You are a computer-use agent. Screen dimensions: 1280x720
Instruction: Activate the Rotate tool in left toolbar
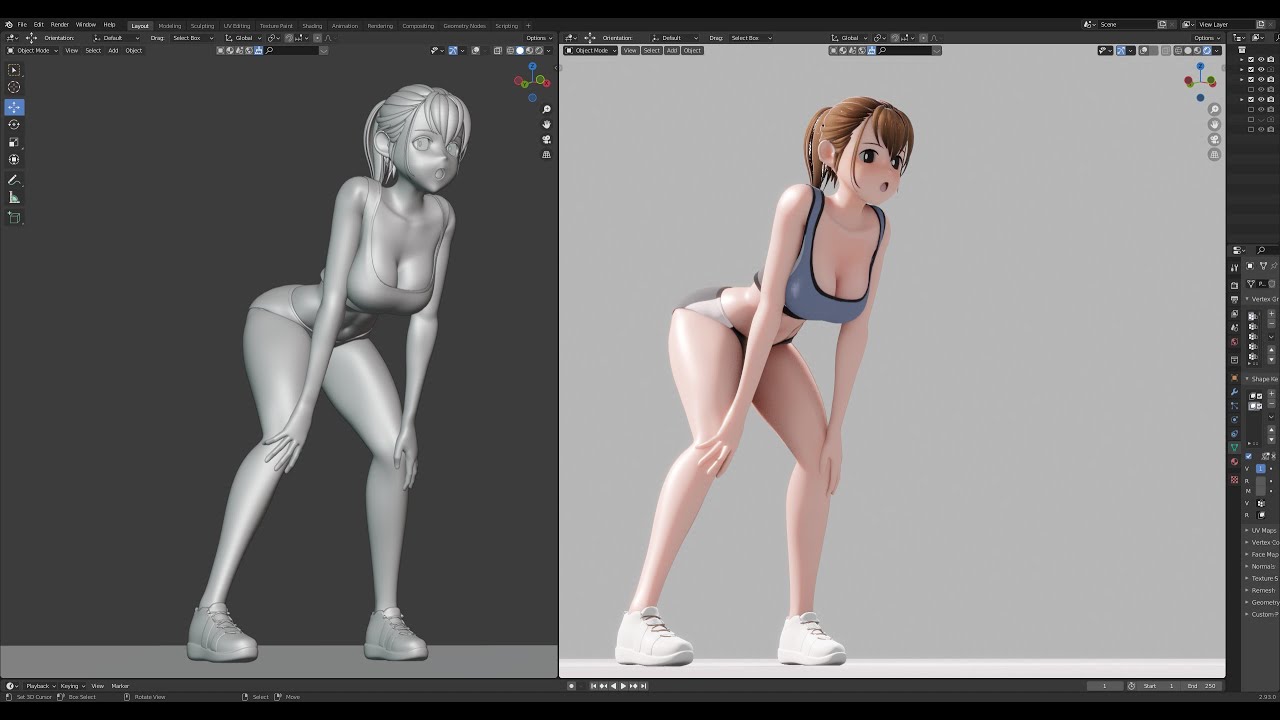(14, 124)
